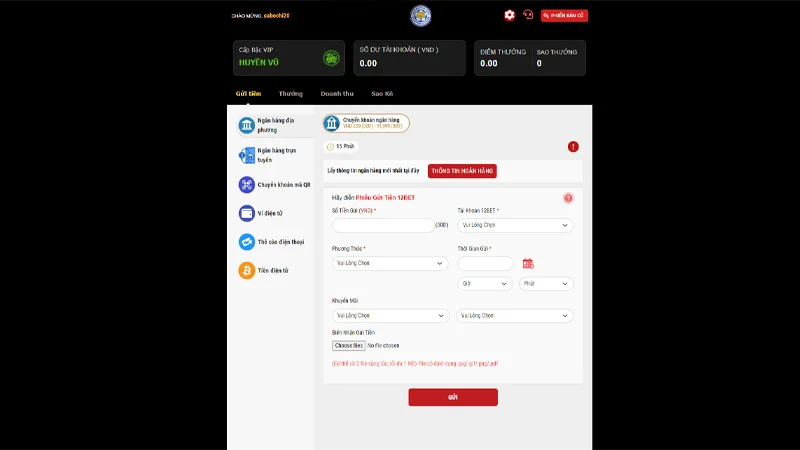
Task: Switch to Thưởng tab
Action: 290,94
